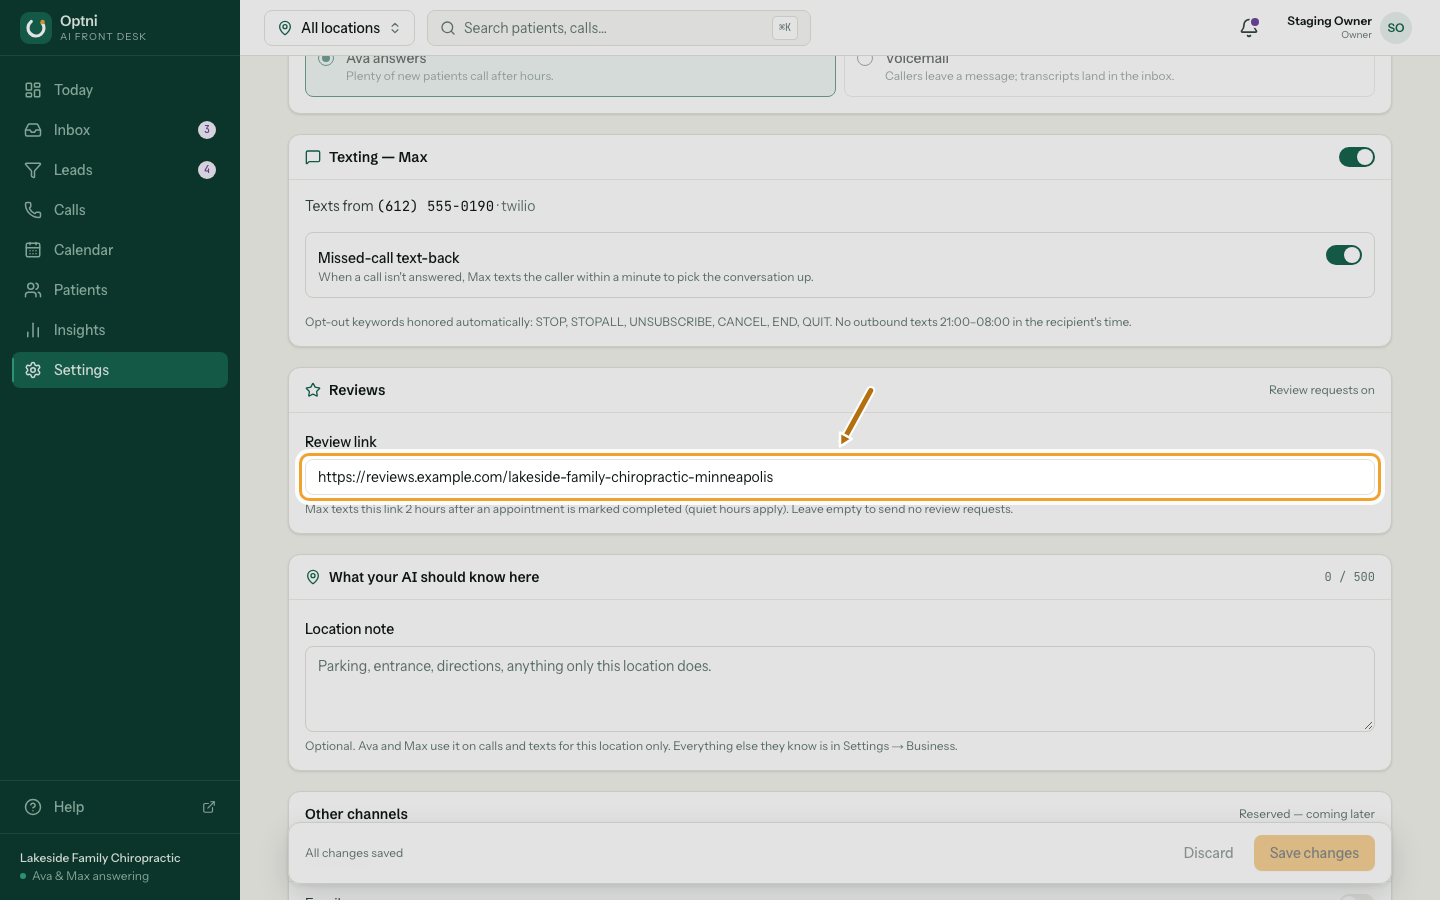Click the external link icon beside Help
1440x900 pixels.
point(209,807)
